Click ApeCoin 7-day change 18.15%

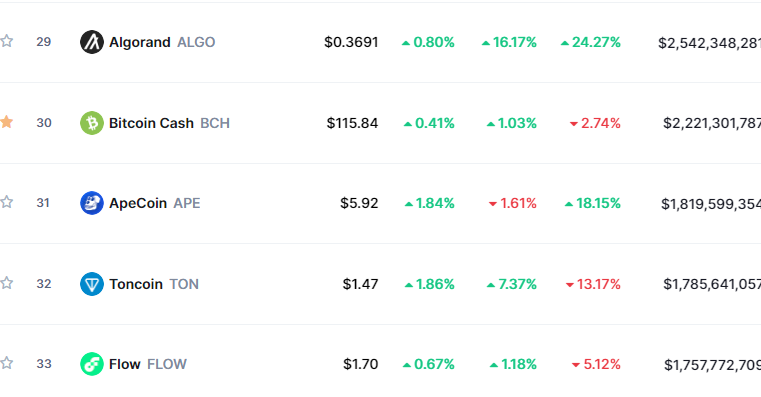click(593, 203)
